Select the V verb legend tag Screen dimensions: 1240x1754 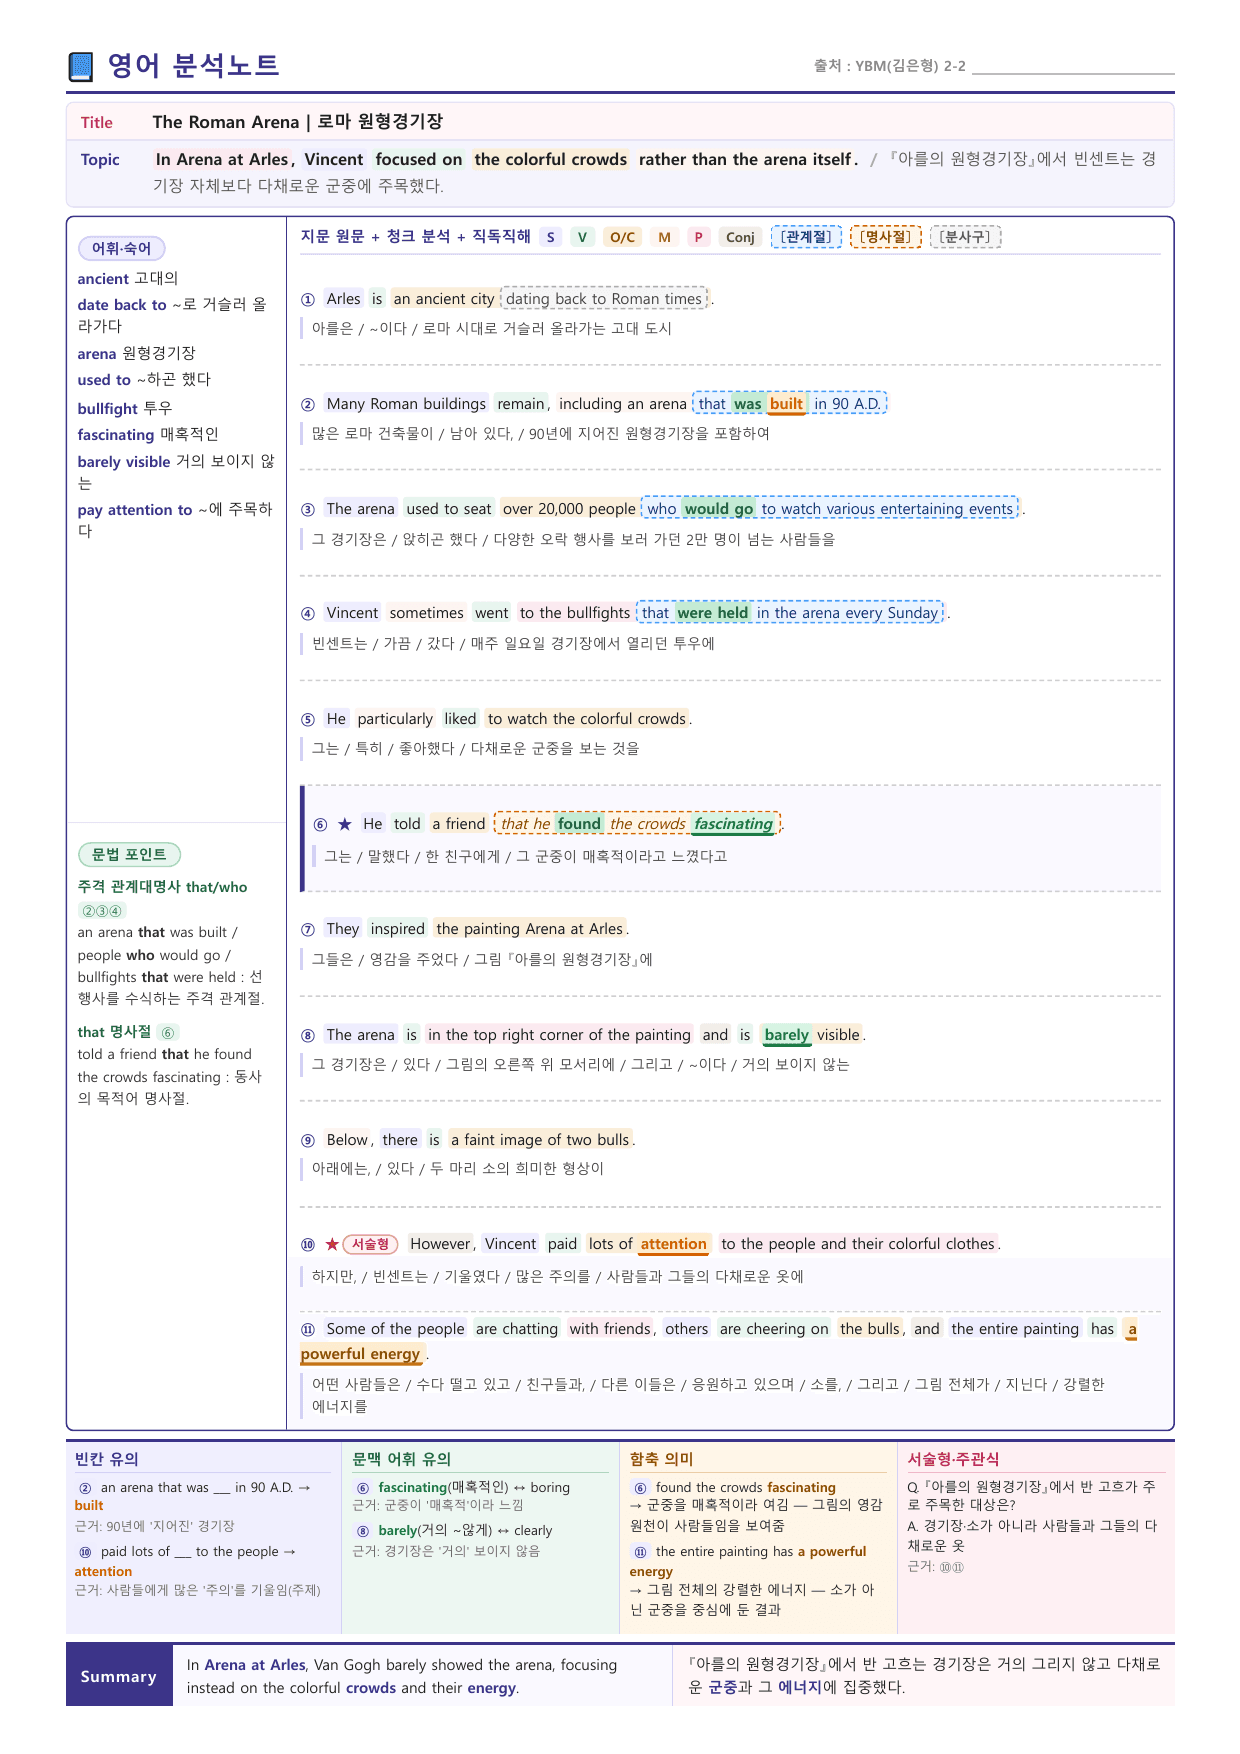[582, 237]
